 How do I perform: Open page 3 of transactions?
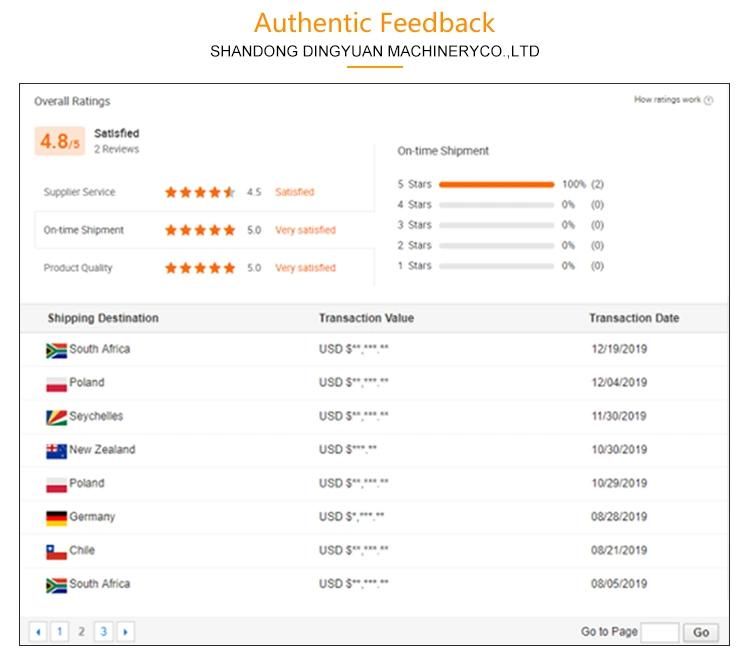pyautogui.click(x=103, y=632)
